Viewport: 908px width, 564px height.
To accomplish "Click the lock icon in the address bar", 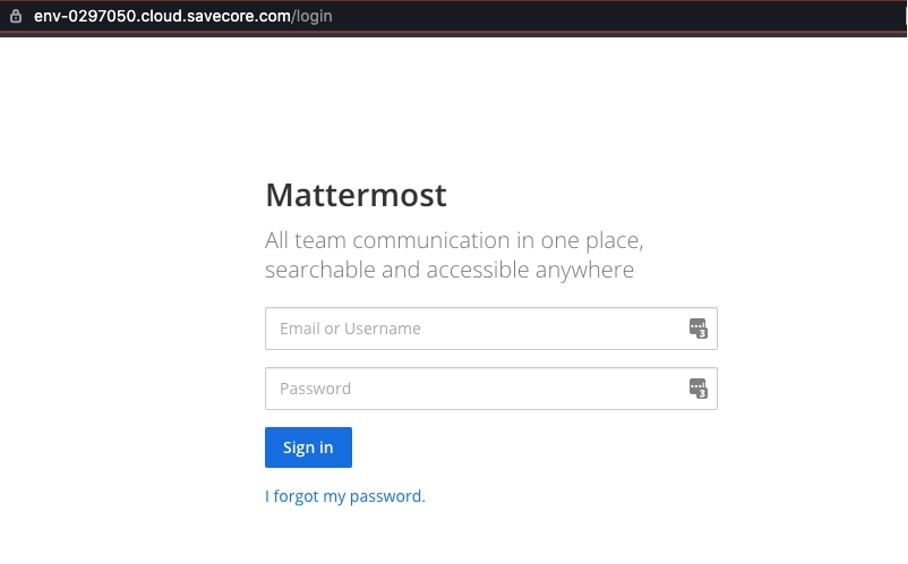I will [x=15, y=16].
